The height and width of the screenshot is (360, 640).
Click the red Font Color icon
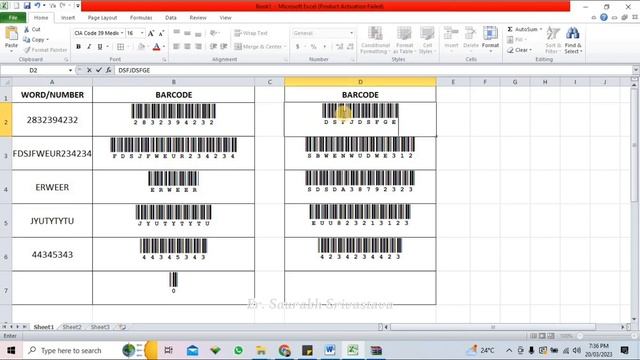[x=156, y=47]
